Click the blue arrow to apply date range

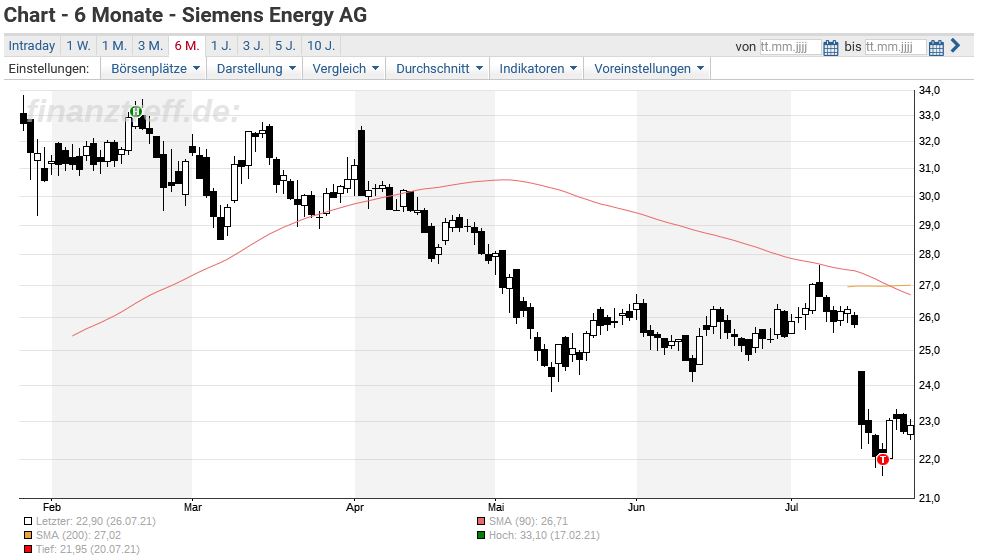(x=955, y=46)
